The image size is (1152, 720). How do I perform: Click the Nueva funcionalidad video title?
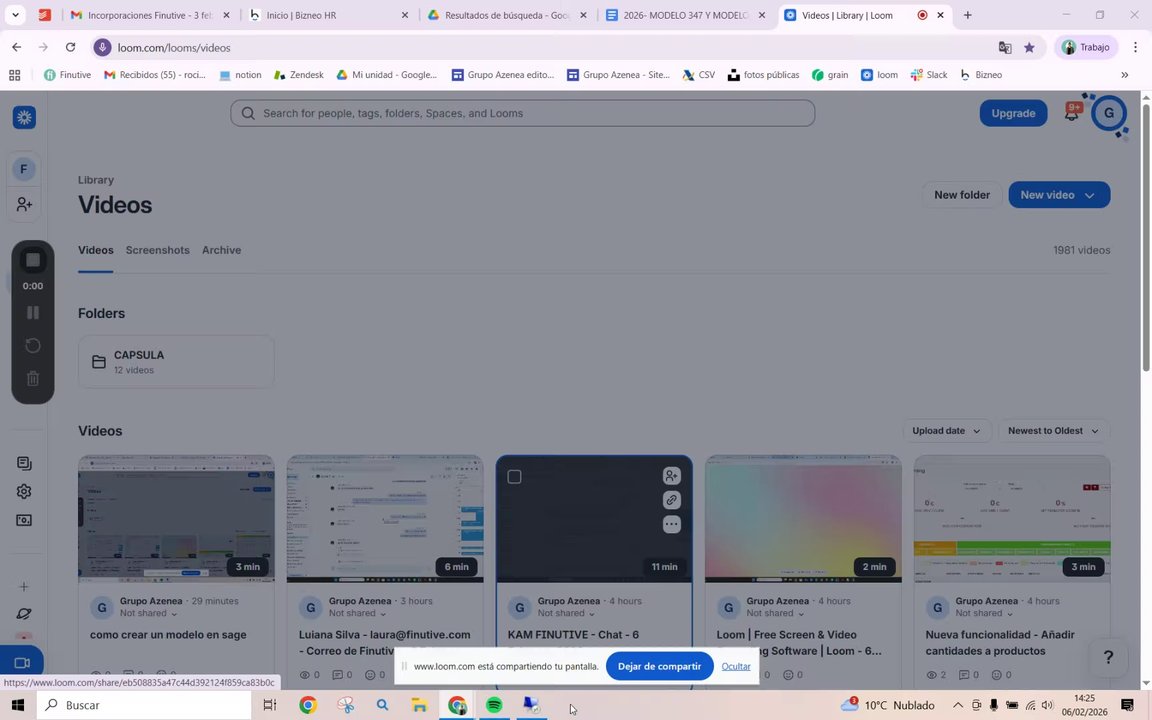[1000, 643]
